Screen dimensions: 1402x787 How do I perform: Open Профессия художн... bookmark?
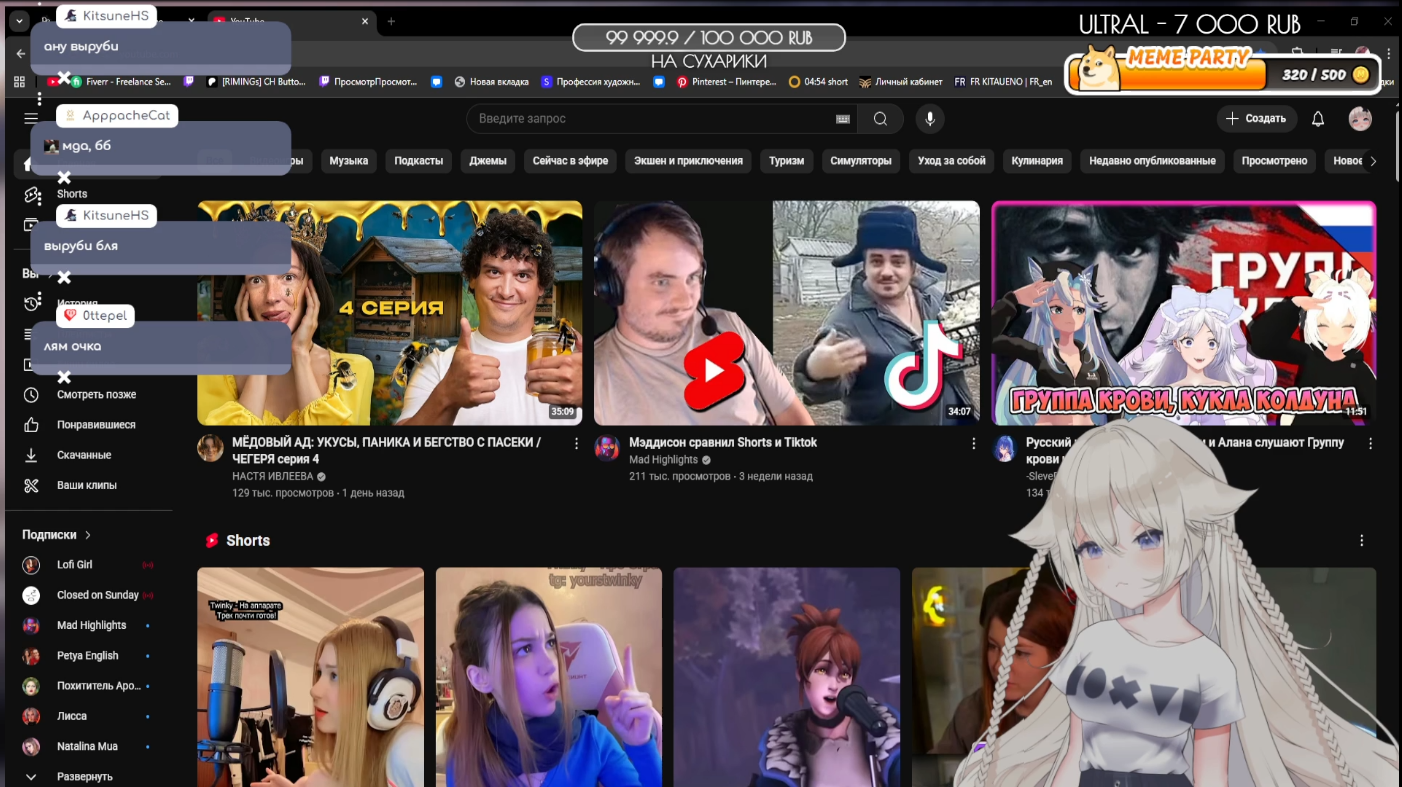(590, 82)
